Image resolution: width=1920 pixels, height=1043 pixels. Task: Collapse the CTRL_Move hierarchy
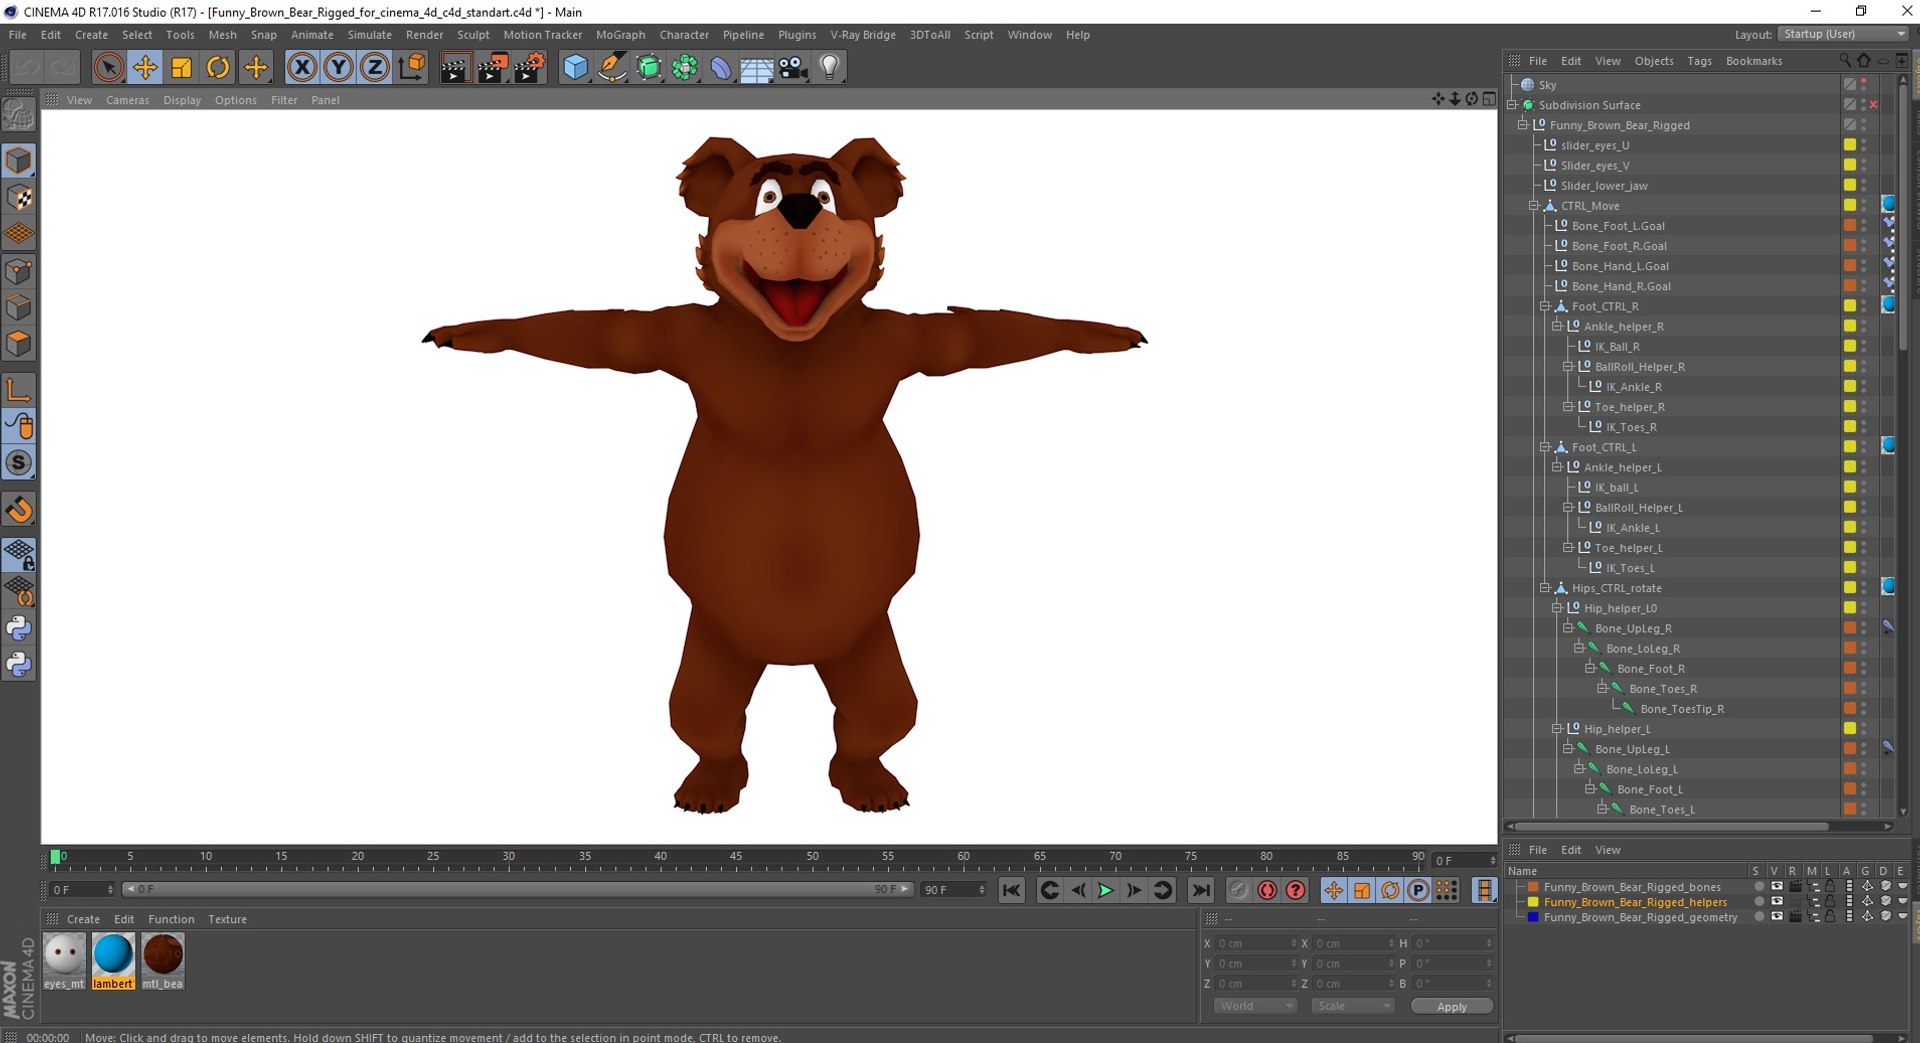(x=1534, y=206)
